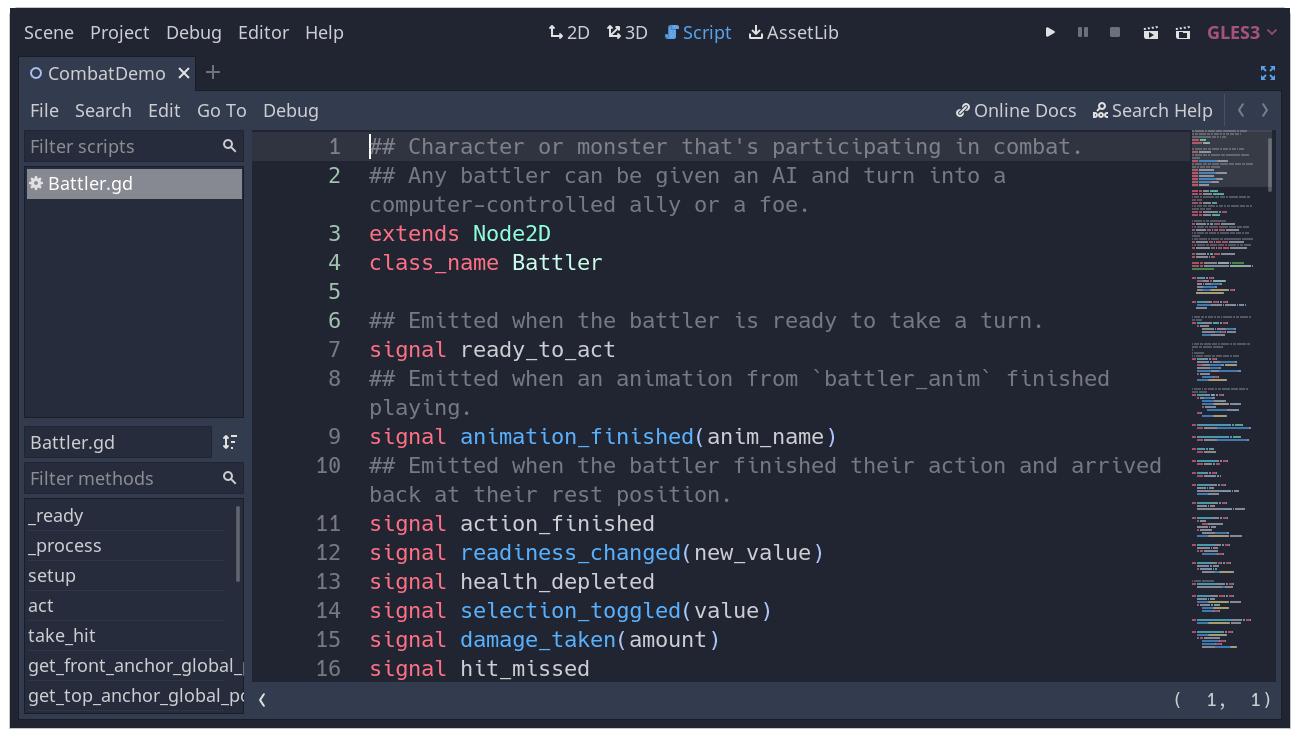Open the GLES3 renderer dropdown
The width and height of the screenshot is (1300, 738).
1242,32
